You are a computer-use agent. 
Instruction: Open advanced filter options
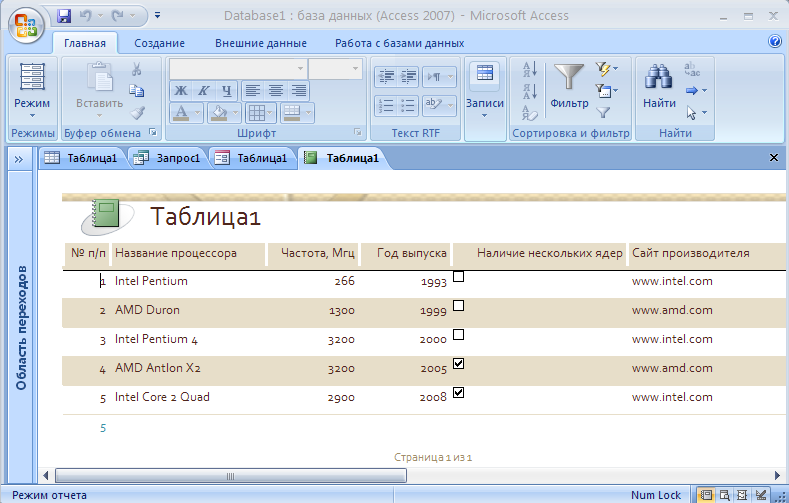[x=606, y=91]
